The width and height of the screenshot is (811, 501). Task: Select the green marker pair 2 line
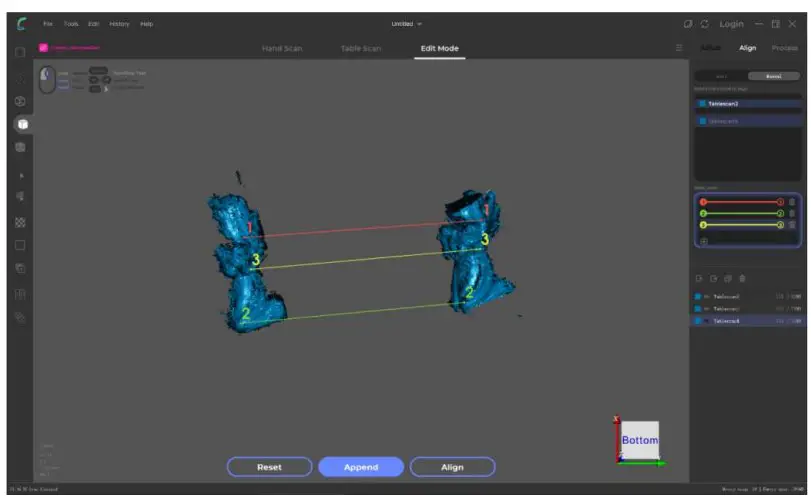point(742,214)
